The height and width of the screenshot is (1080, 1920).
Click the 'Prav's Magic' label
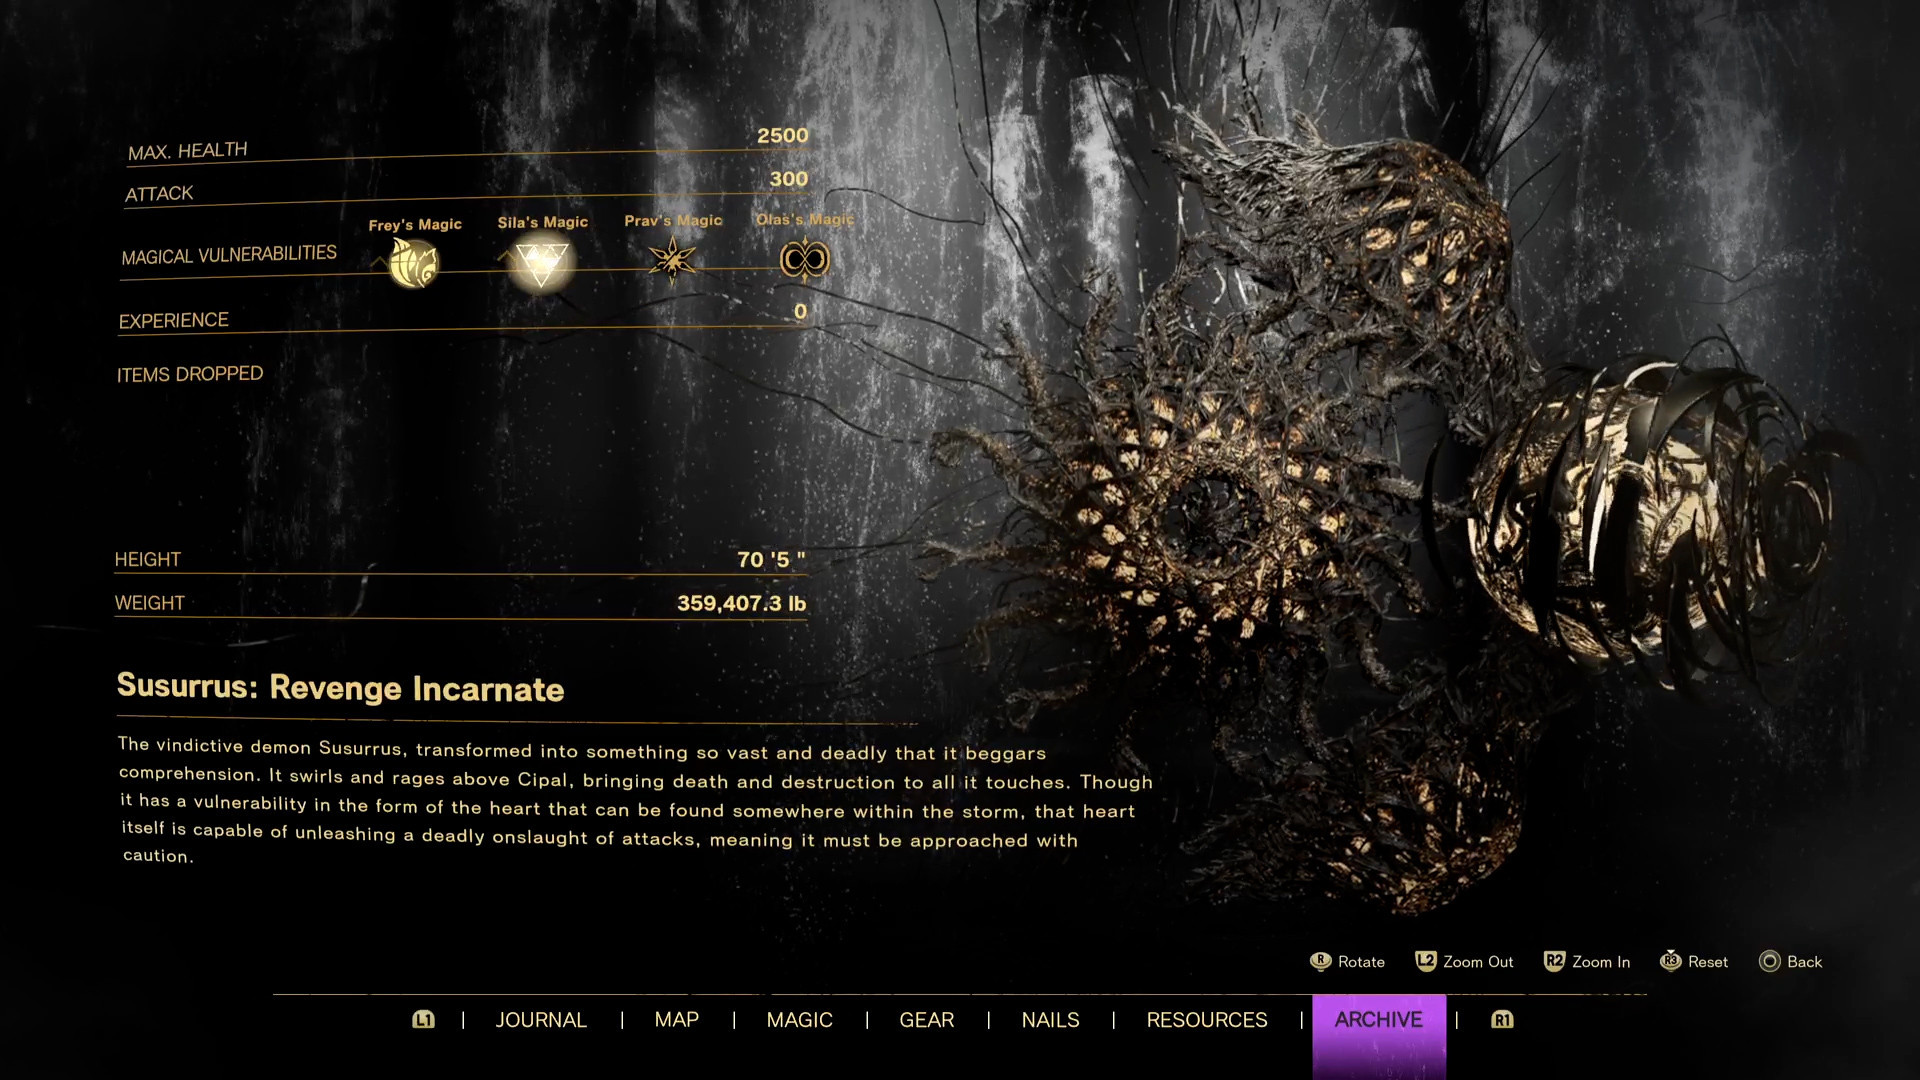(x=673, y=220)
